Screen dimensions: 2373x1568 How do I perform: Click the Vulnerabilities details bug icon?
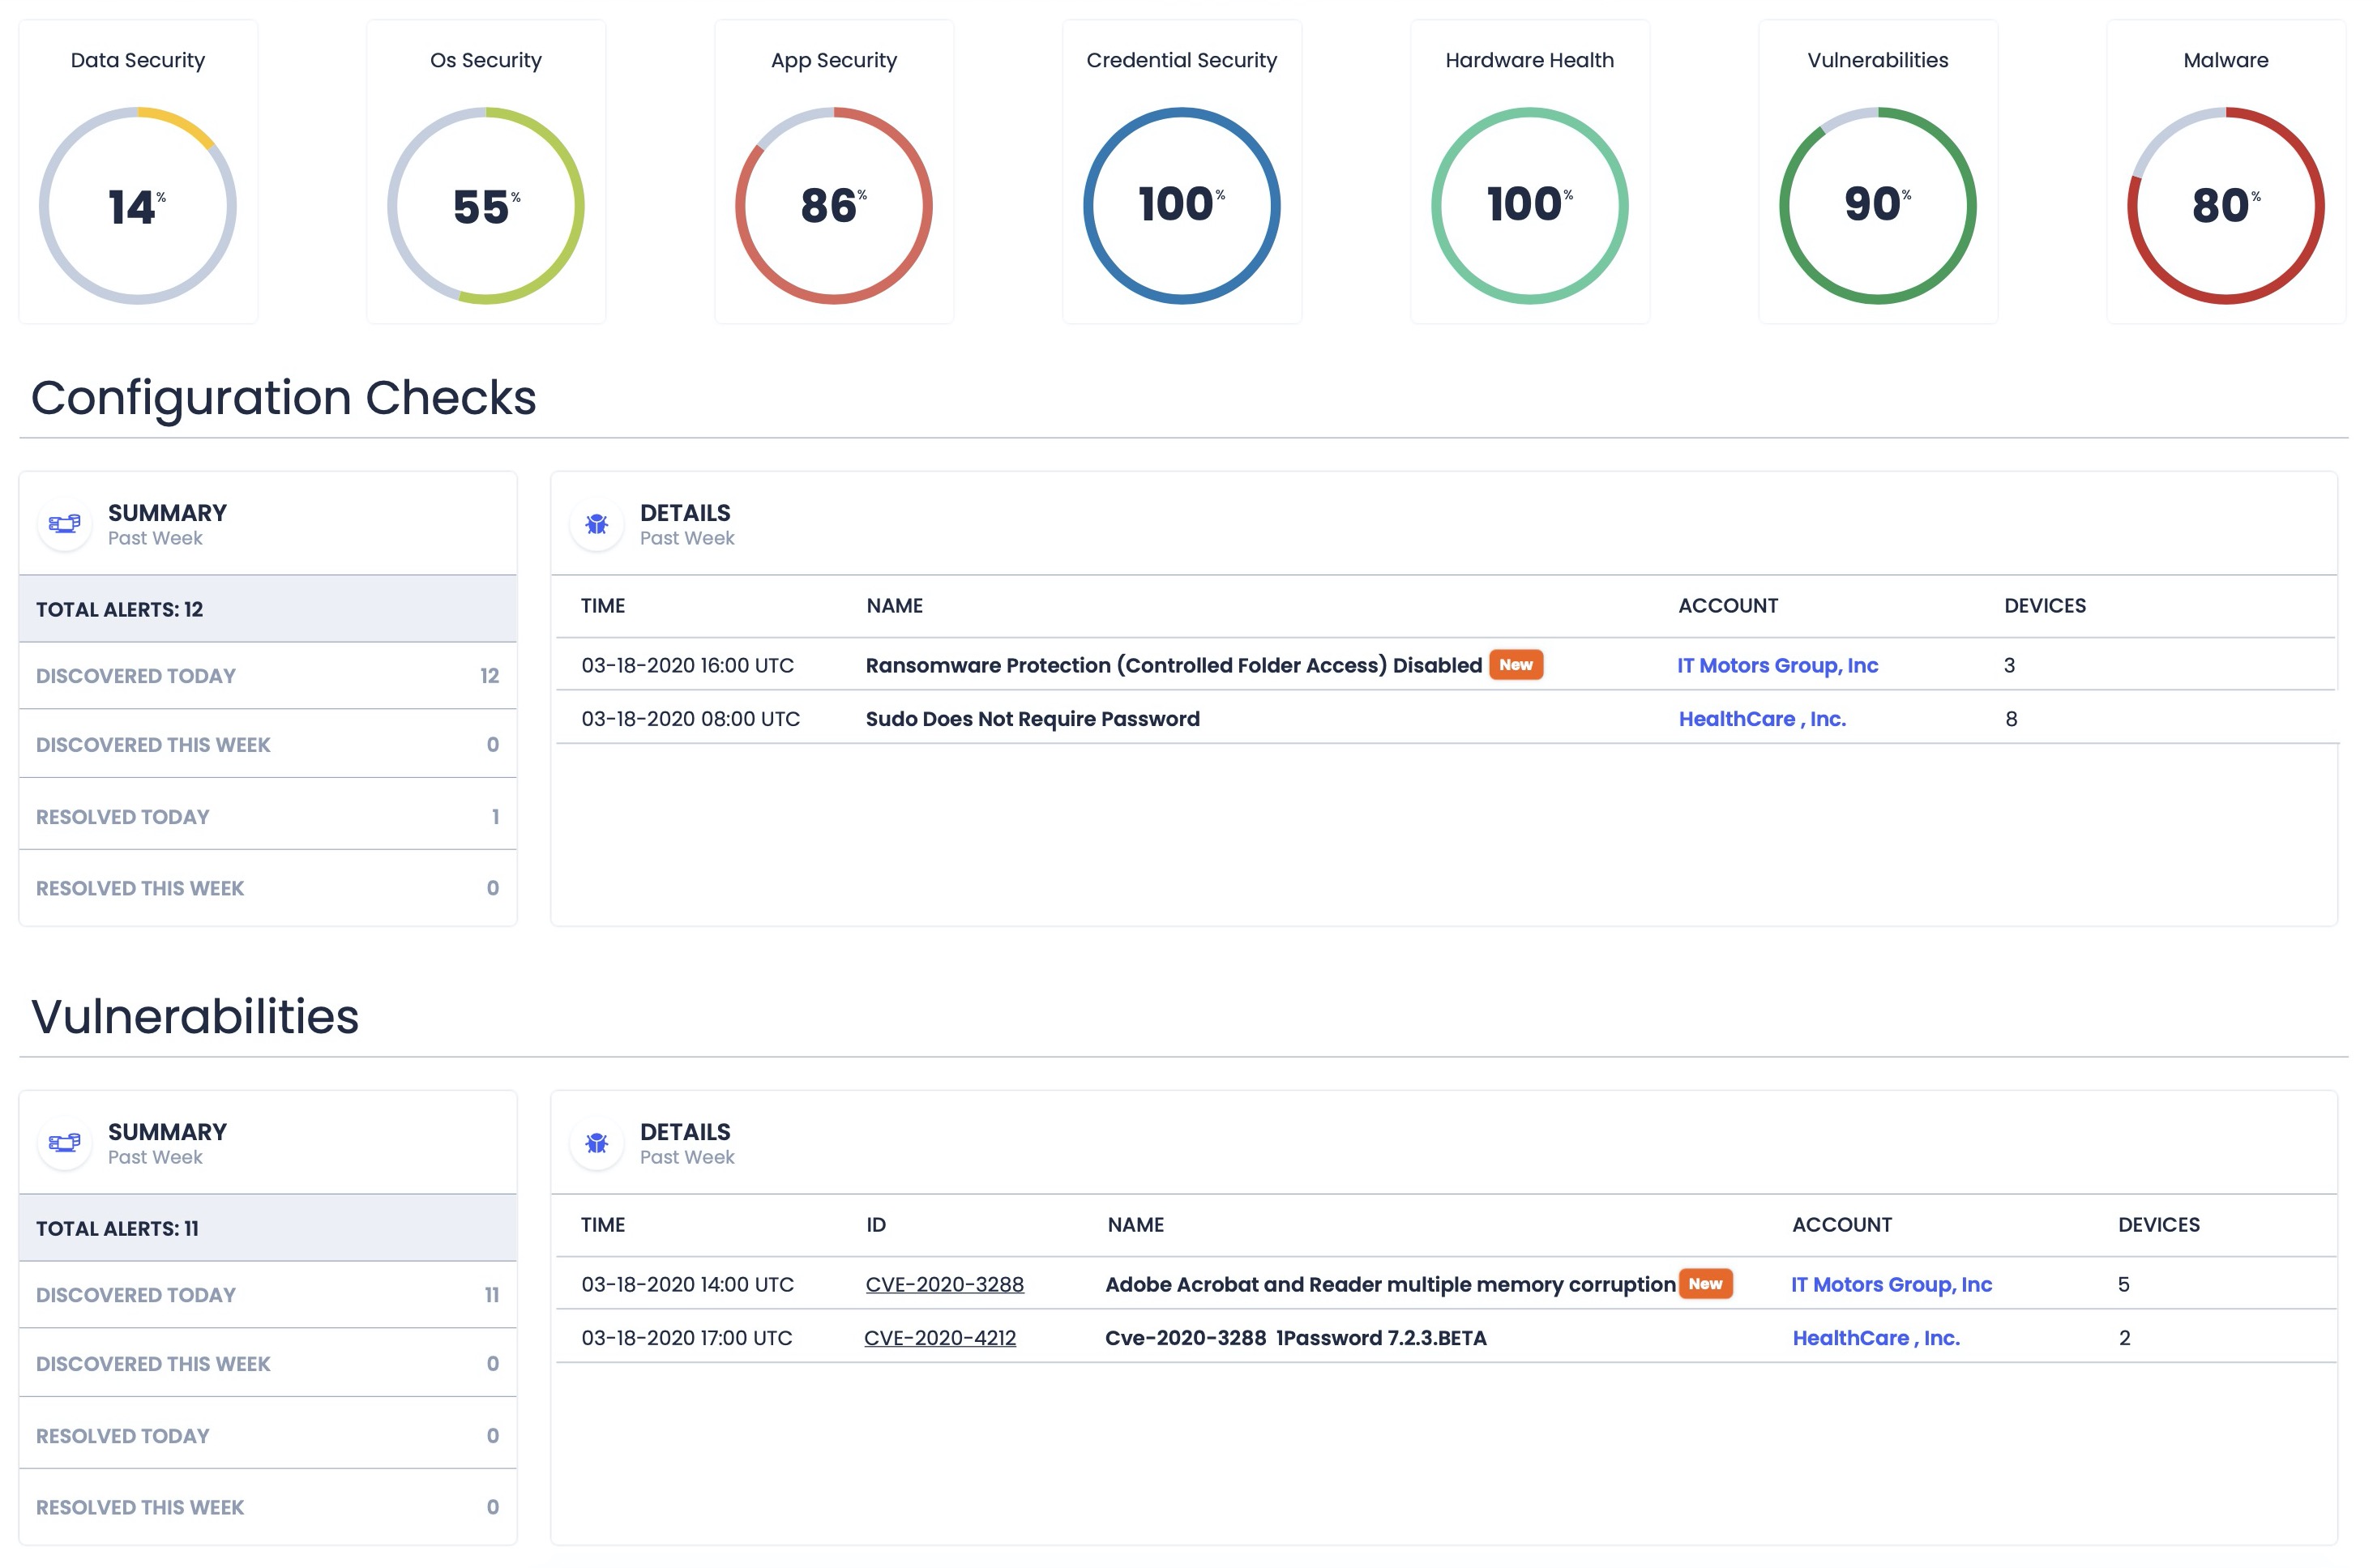point(597,1142)
